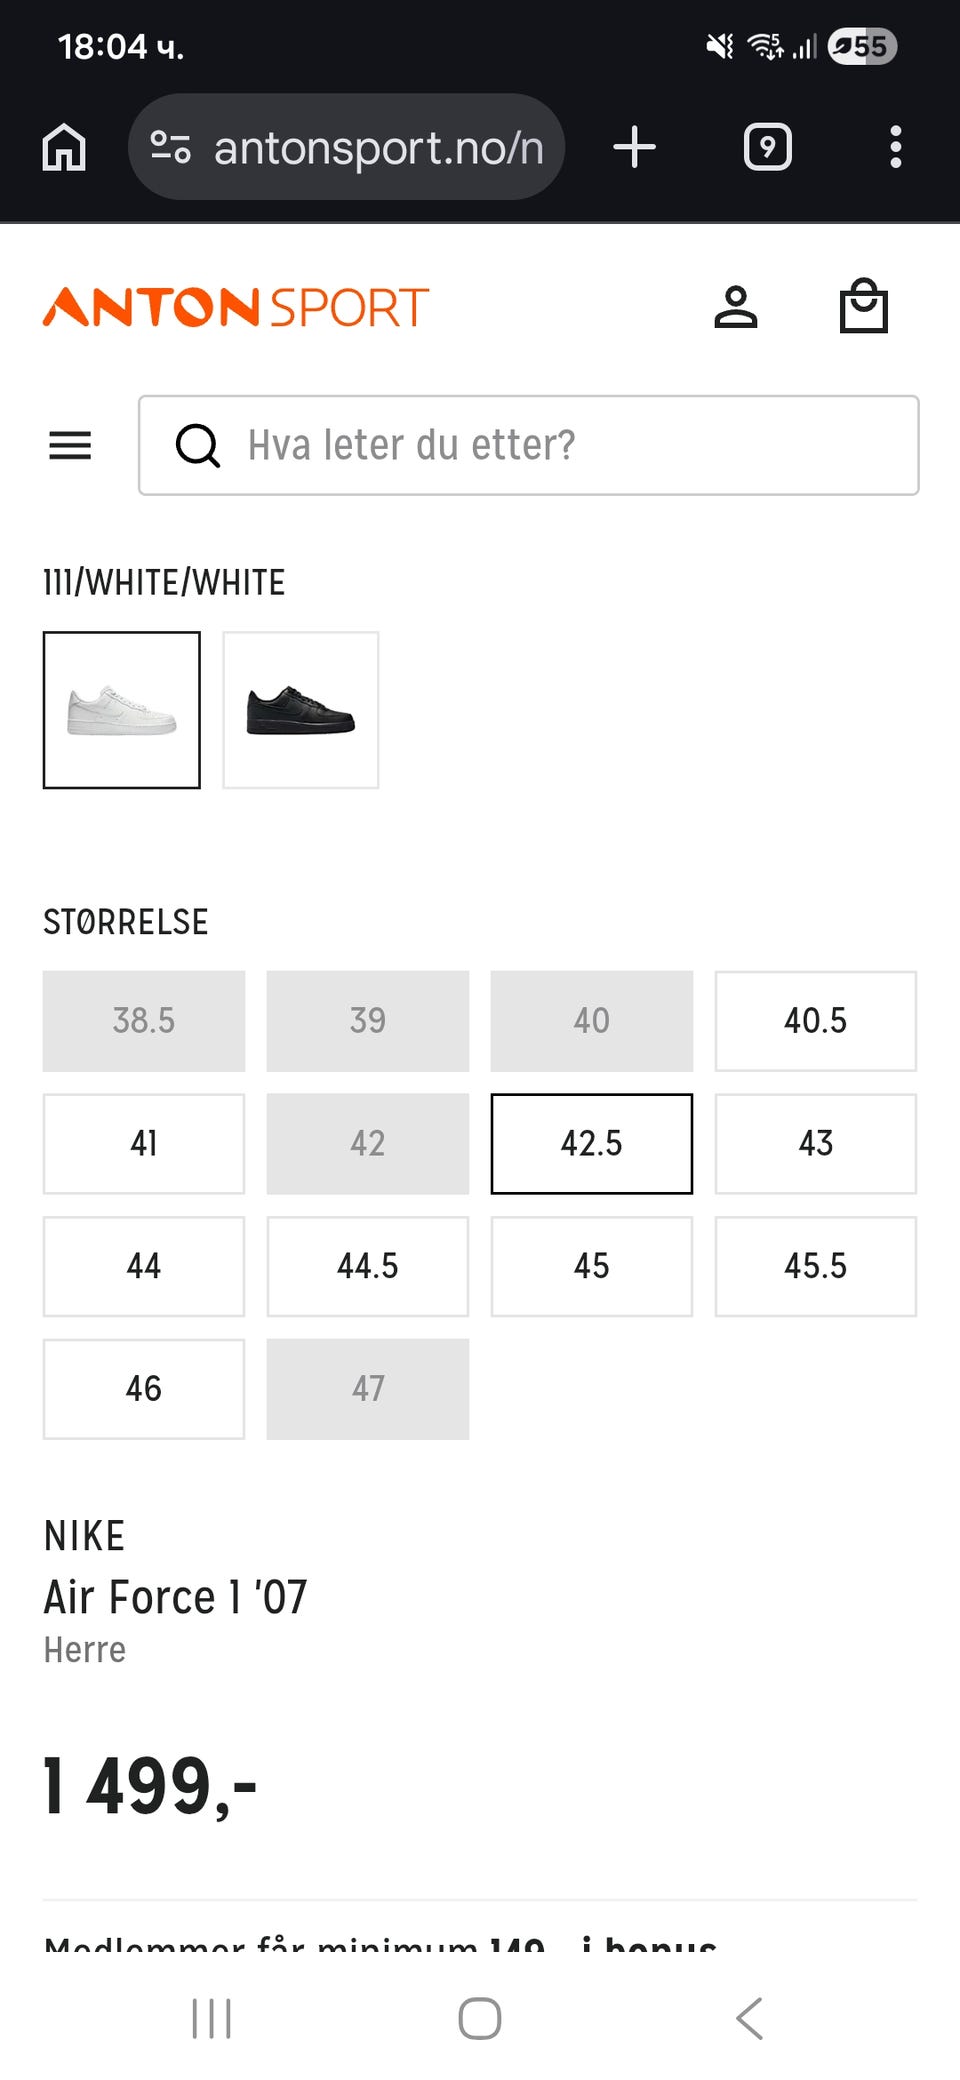This screenshot has height=2080, width=960.
Task: Open the shopping bag cart
Action: [863, 307]
